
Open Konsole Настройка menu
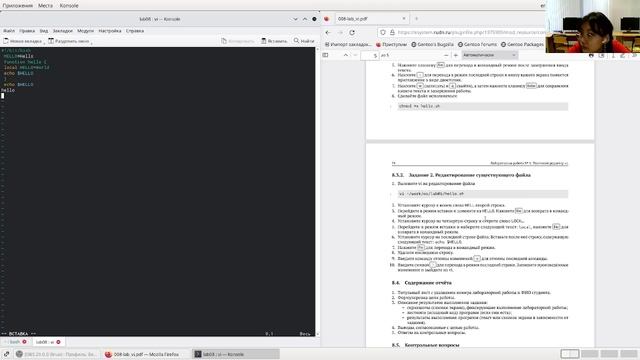110,31
